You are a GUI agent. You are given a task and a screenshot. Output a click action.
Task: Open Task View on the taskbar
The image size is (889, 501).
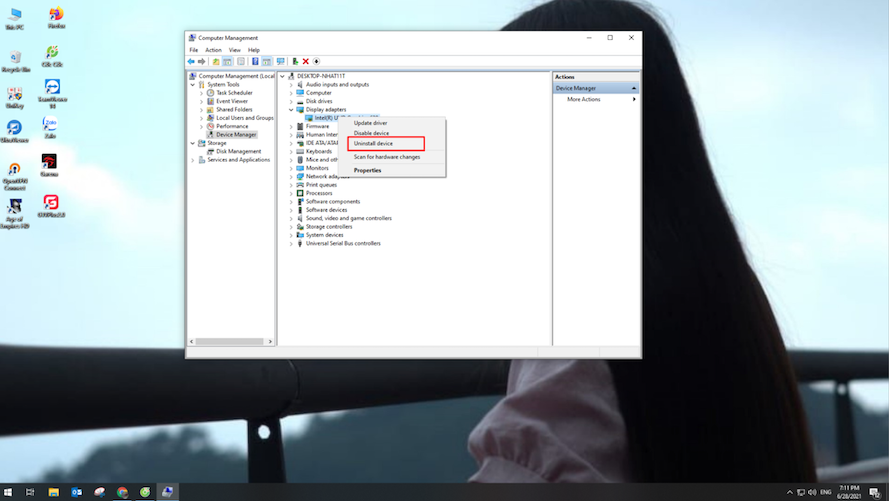point(30,492)
